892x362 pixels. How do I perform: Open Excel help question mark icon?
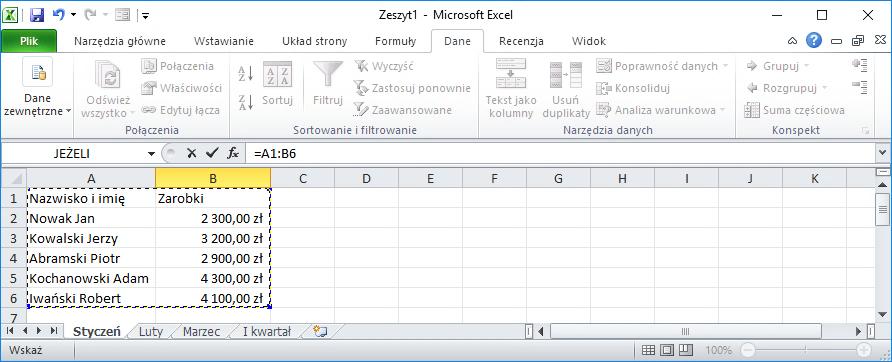point(814,40)
